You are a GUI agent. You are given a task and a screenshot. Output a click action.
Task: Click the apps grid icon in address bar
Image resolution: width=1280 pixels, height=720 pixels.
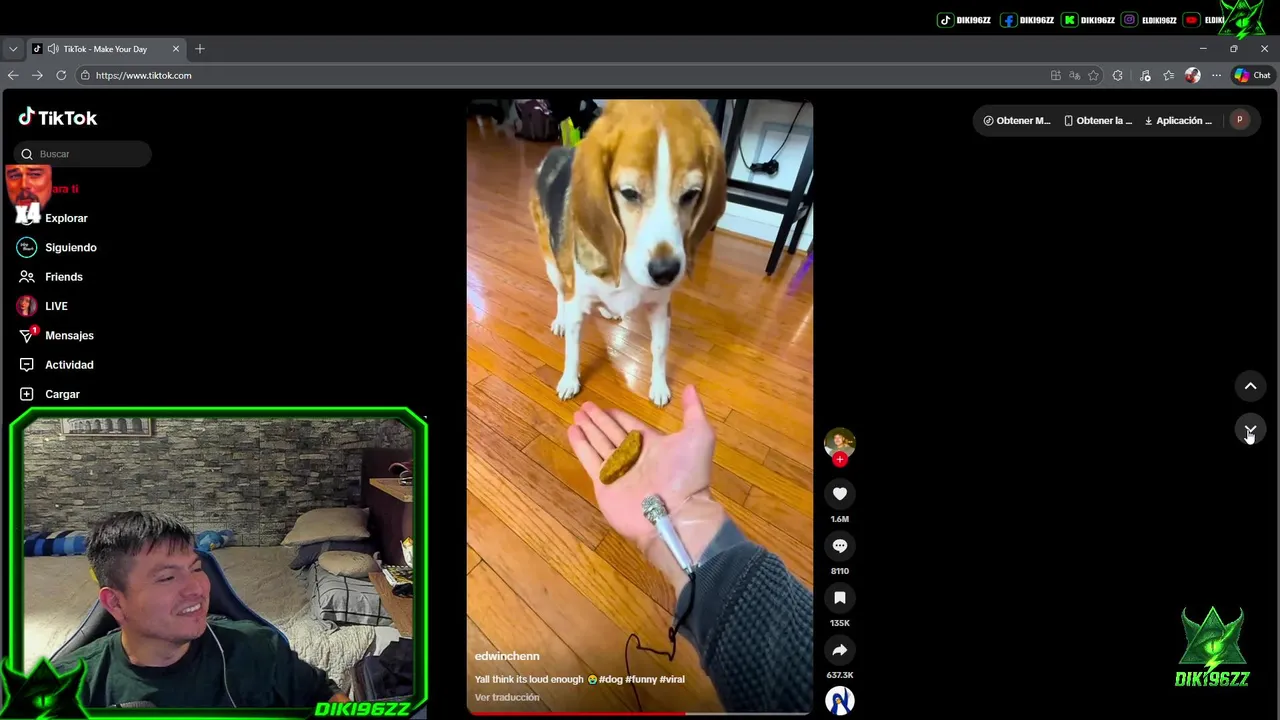point(1056,75)
